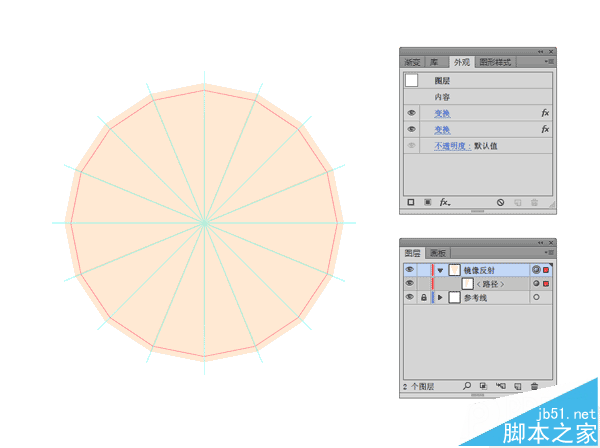Click target circle of 参考线 layer
This screenshot has width=600, height=448.
[x=536, y=297]
